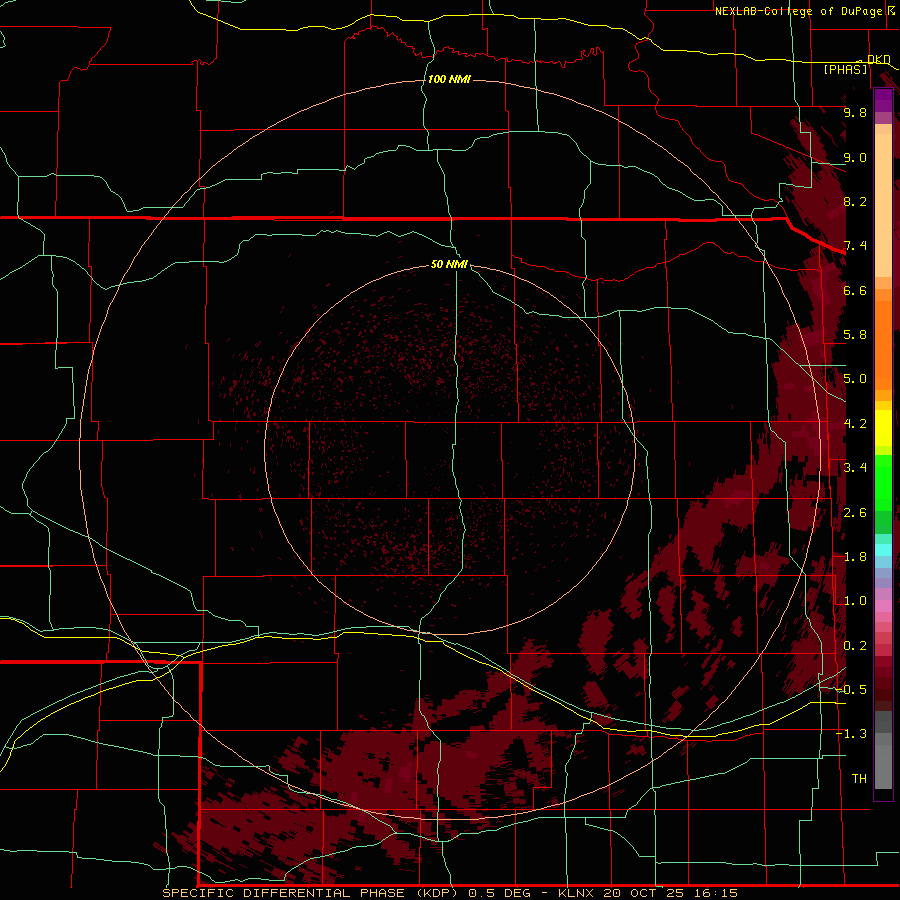The width and height of the screenshot is (900, 900).
Task: Pick the purple swatch at the colorbar top
Action: pos(883,100)
